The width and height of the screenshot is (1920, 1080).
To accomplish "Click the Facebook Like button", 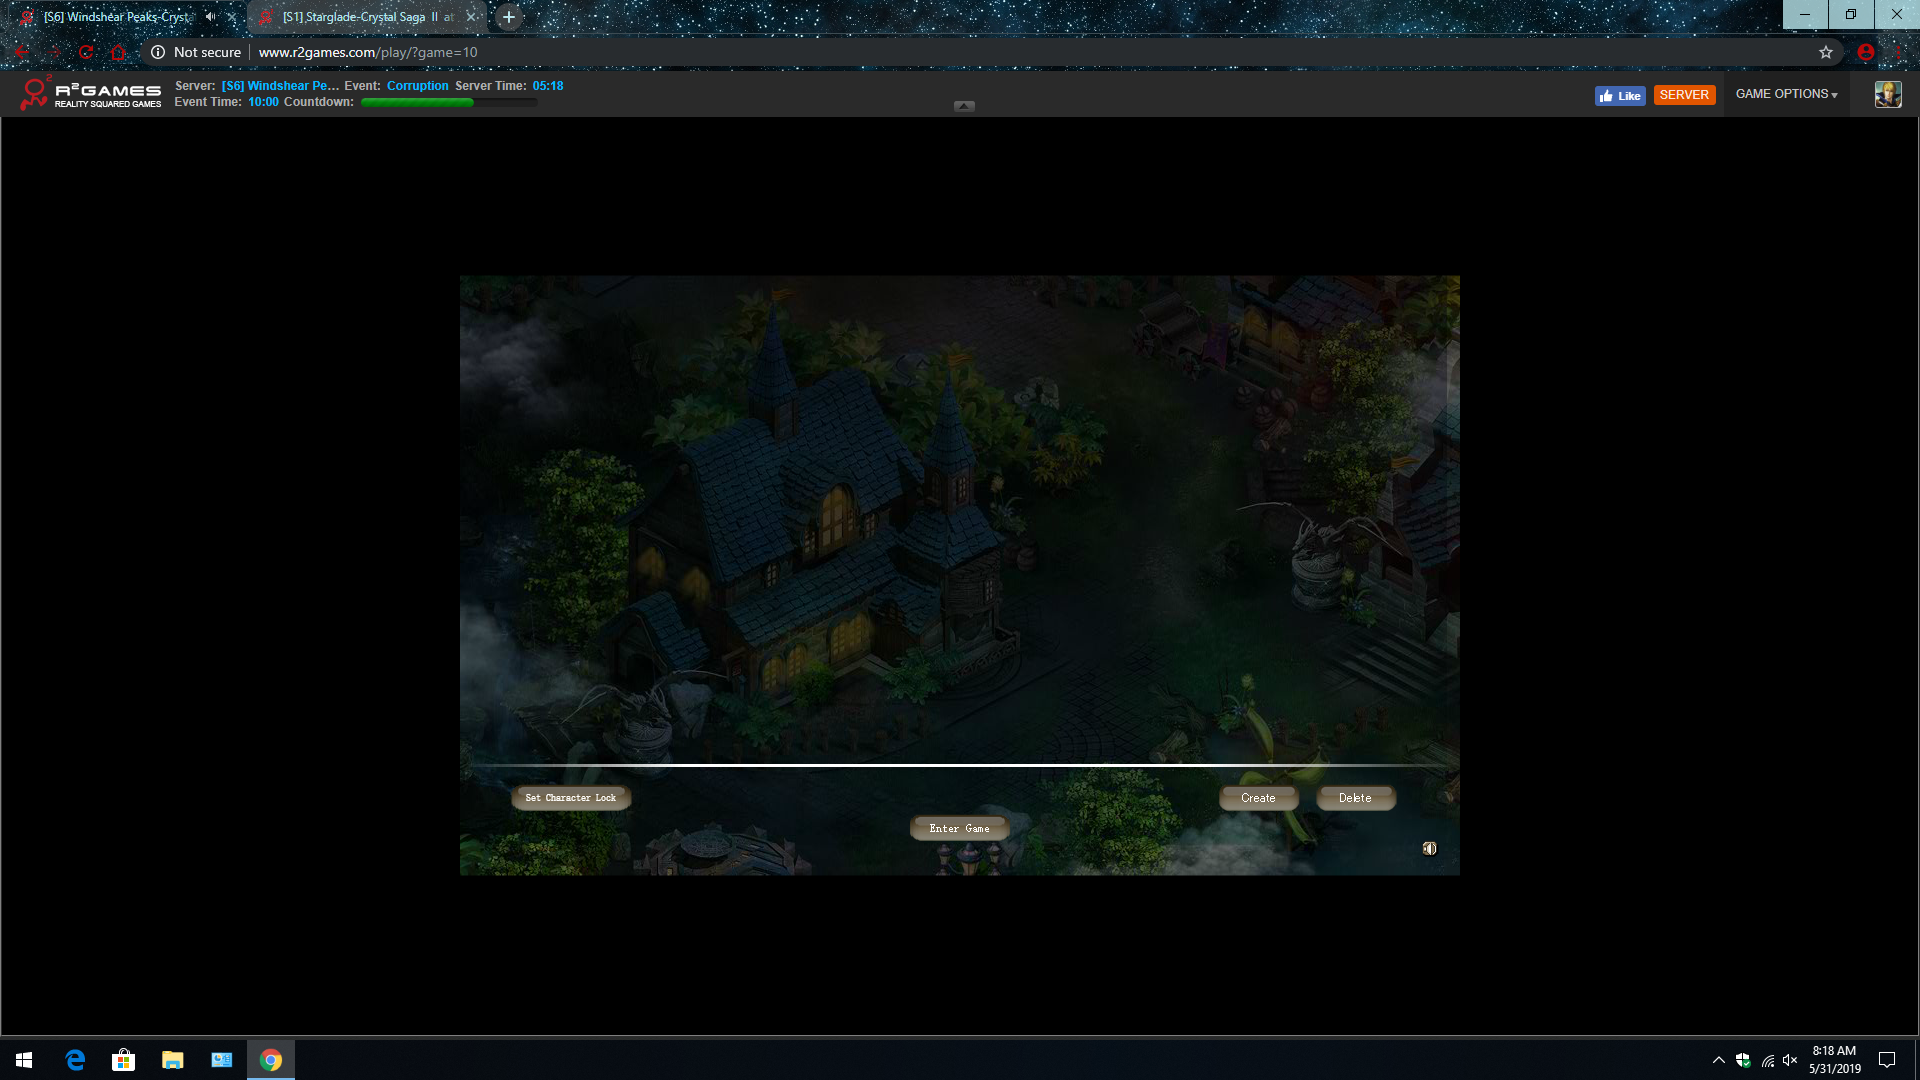I will (x=1620, y=95).
